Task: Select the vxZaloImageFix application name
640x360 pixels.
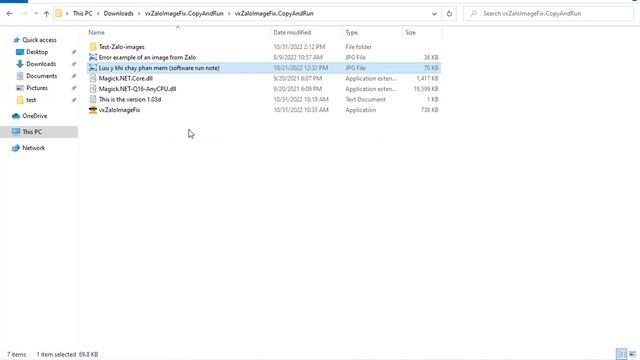Action: coord(119,110)
